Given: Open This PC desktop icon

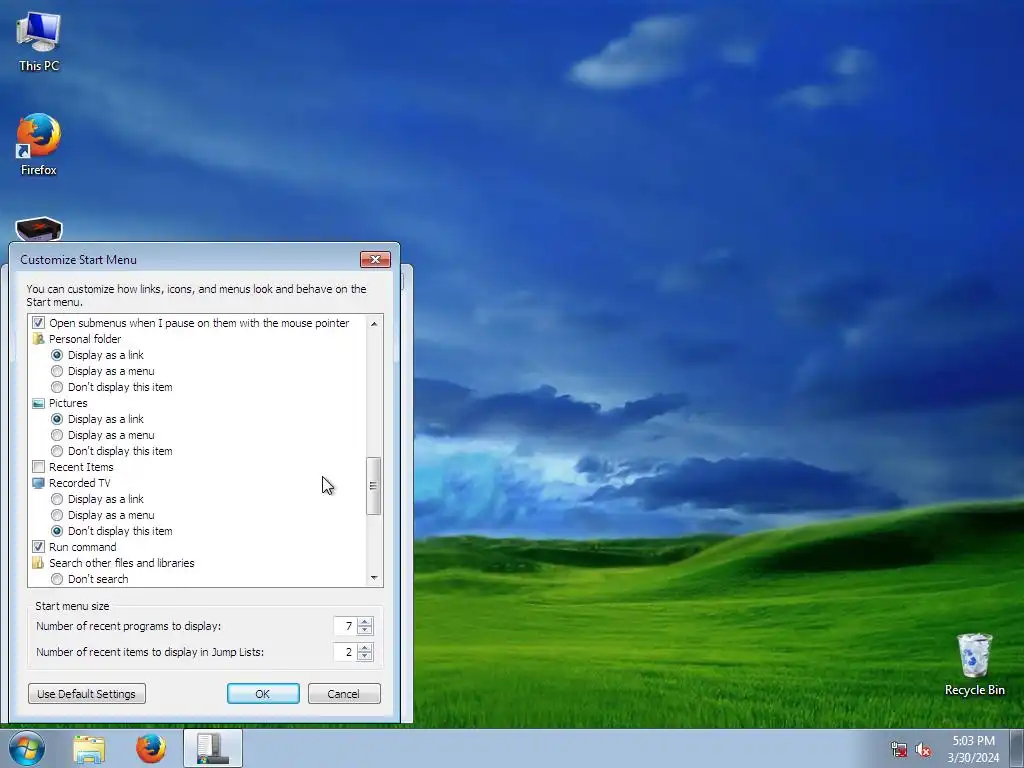Looking at the screenshot, I should (39, 42).
